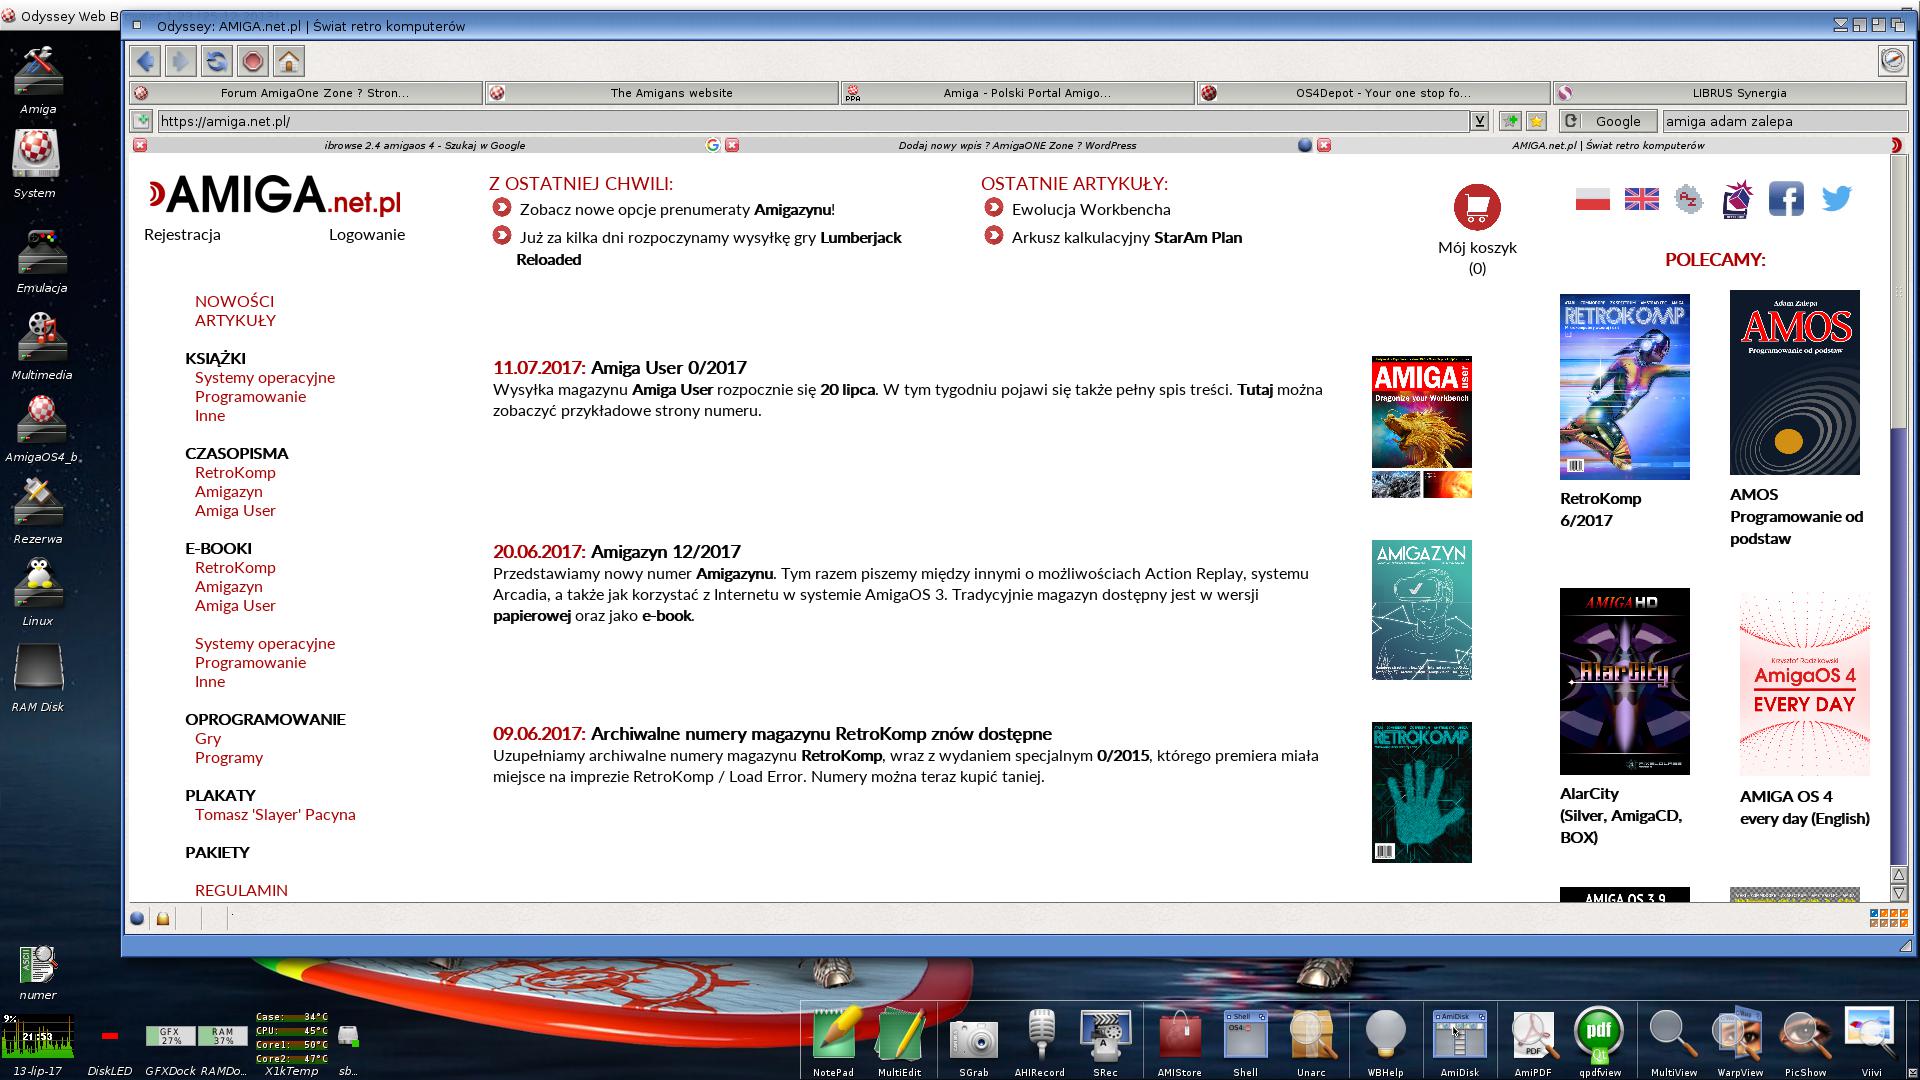Open the Amiga drive desktop icon
This screenshot has width=1920, height=1080.
coord(38,72)
